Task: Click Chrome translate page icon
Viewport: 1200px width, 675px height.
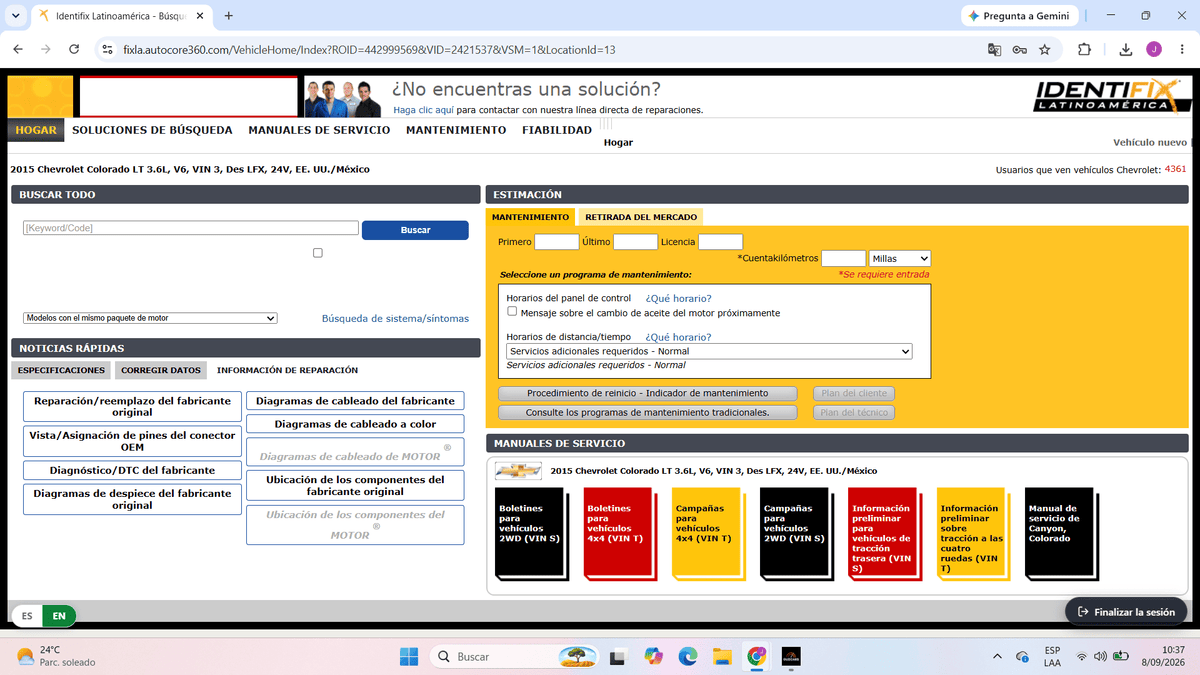Action: pos(994,49)
